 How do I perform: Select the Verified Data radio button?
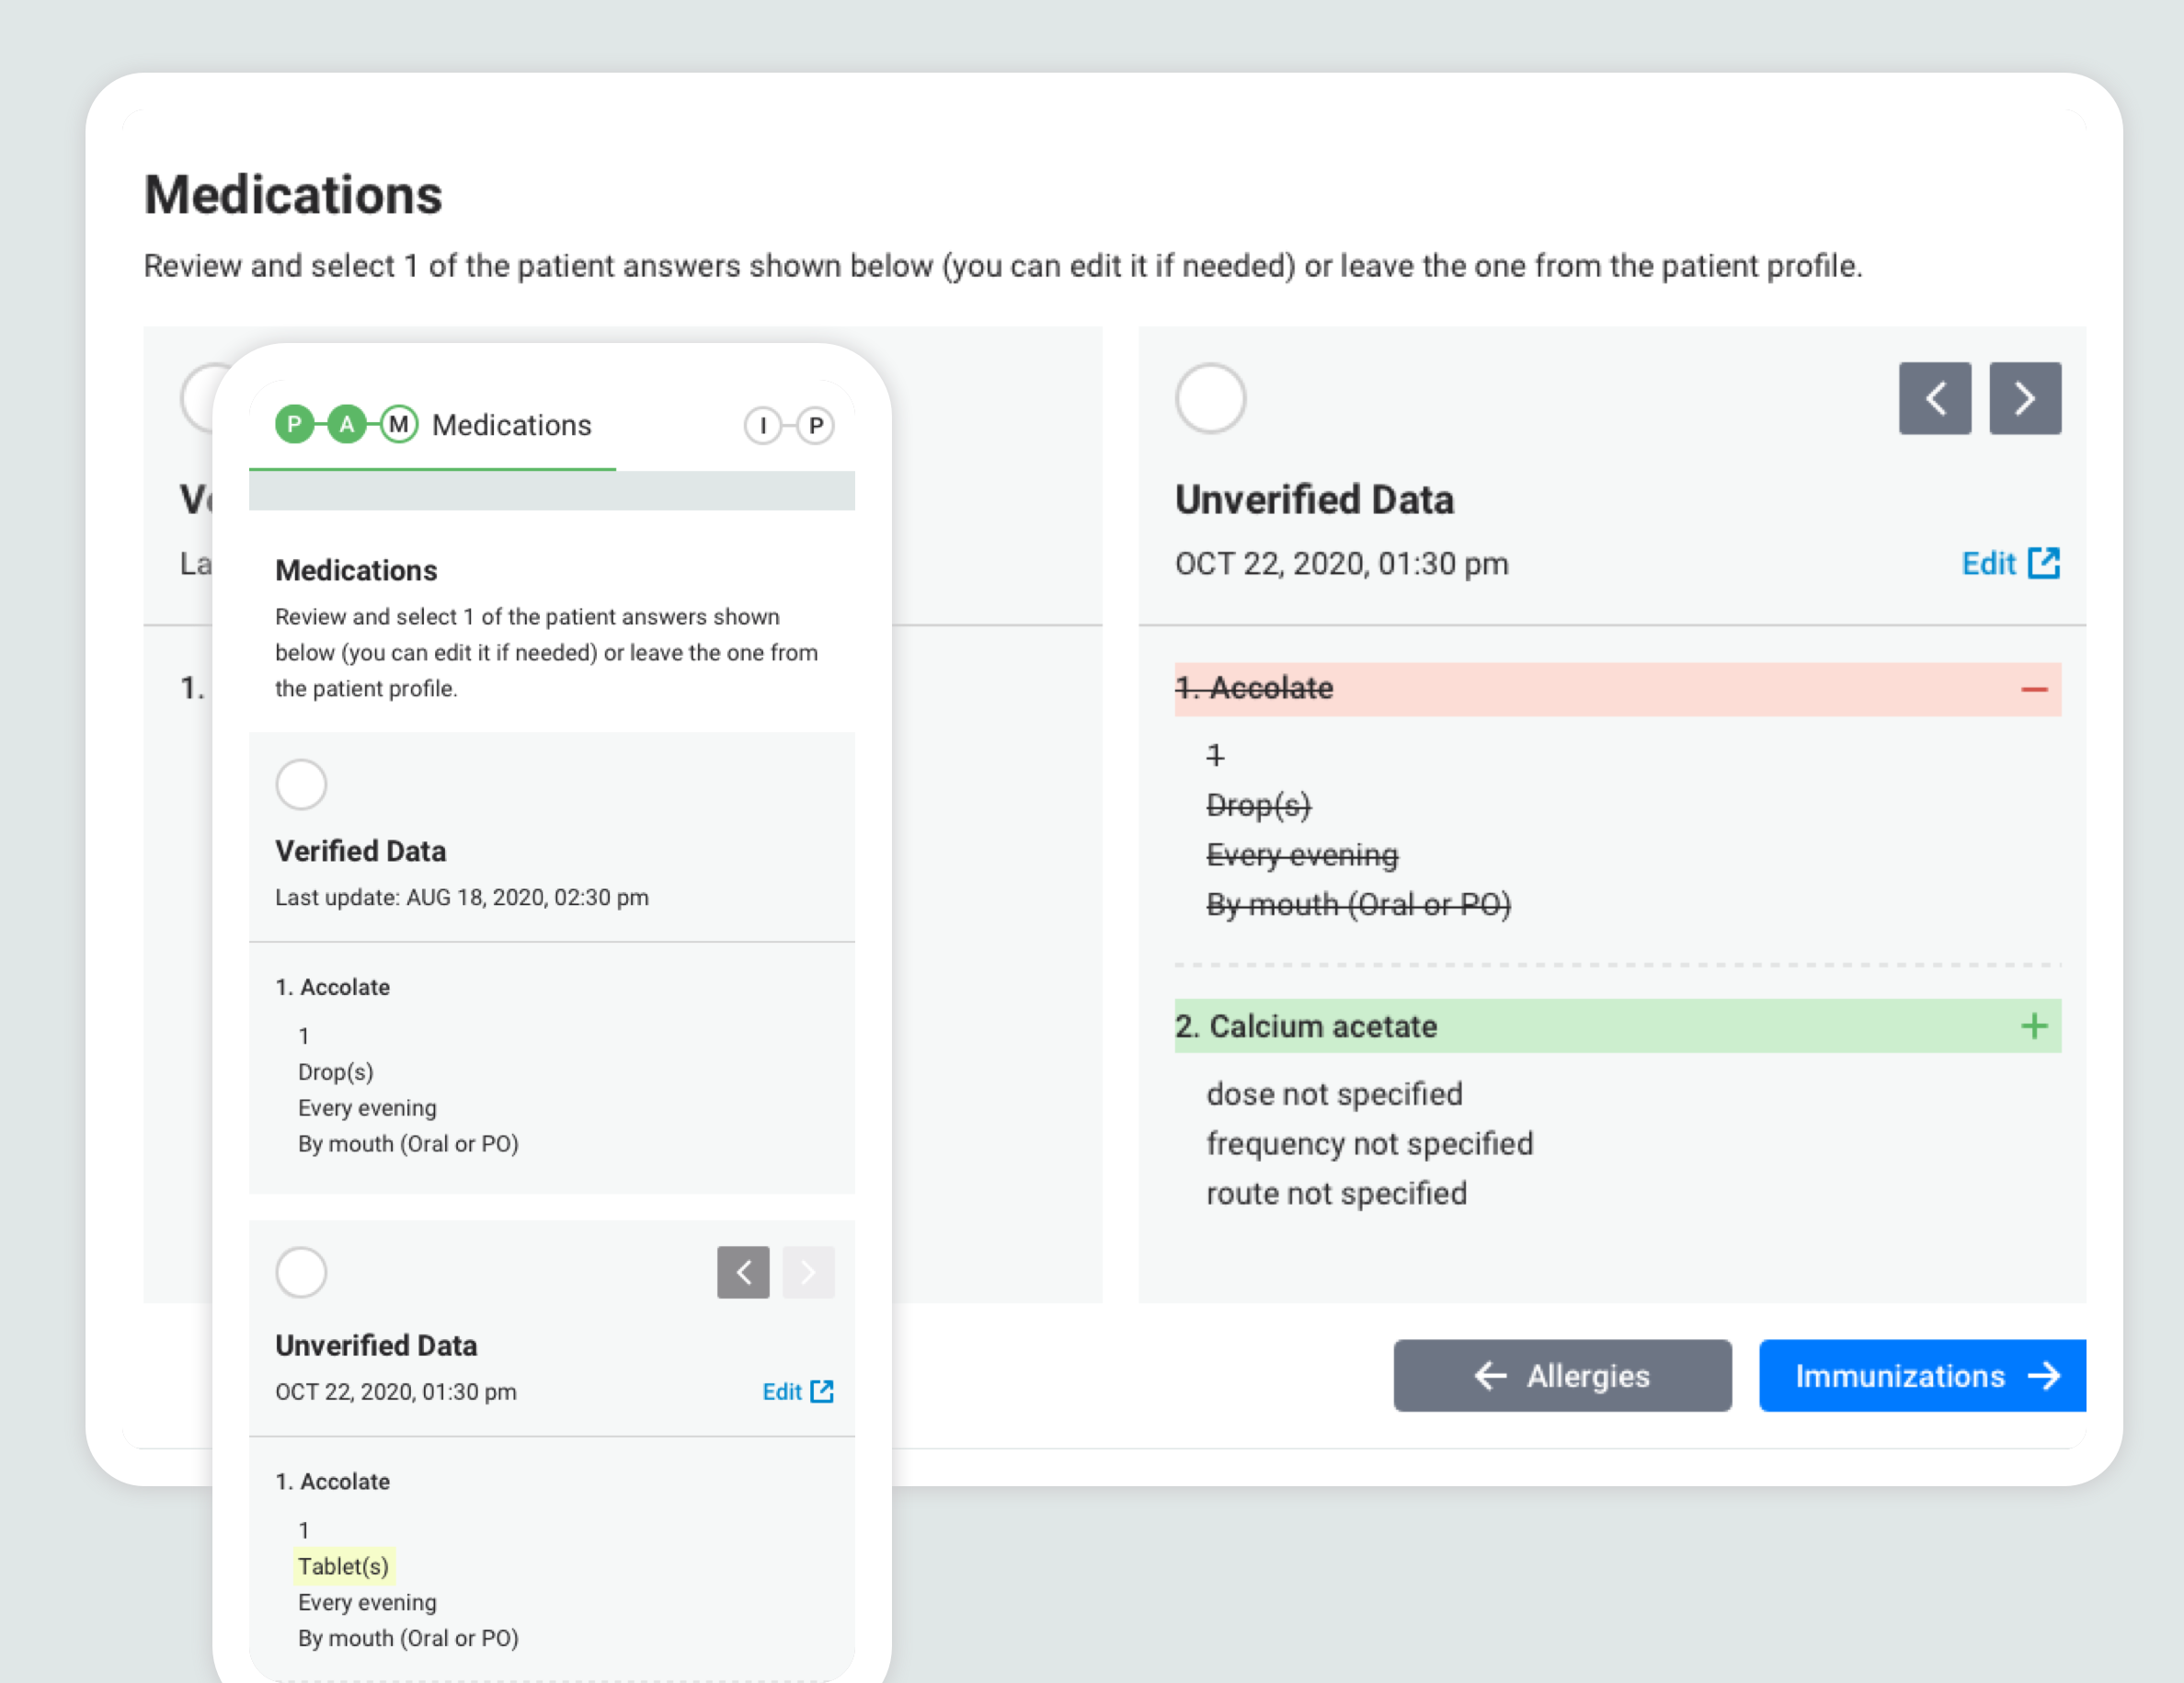(x=301, y=785)
